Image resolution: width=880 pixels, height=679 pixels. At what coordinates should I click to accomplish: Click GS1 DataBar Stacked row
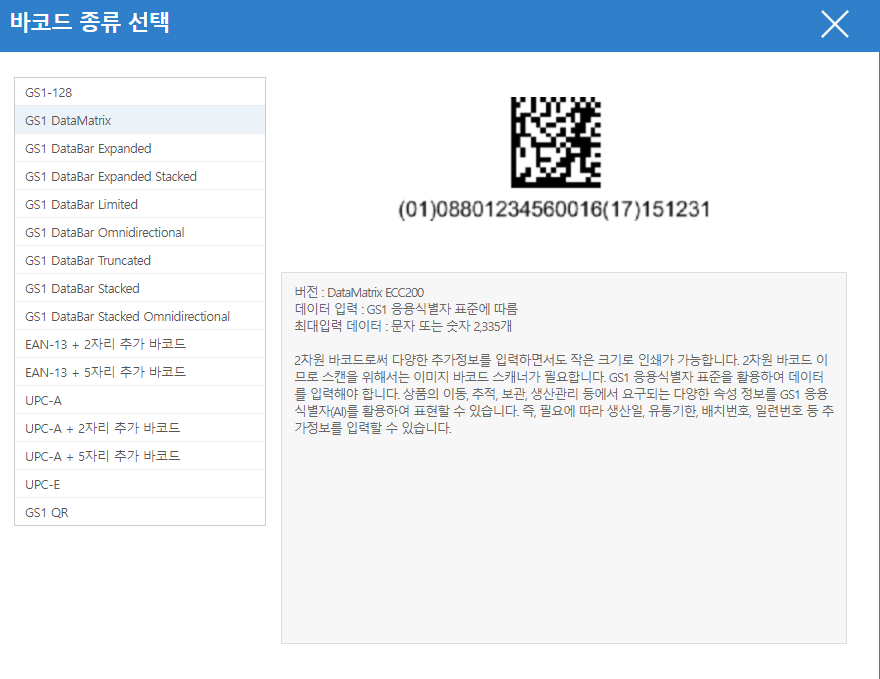point(140,288)
